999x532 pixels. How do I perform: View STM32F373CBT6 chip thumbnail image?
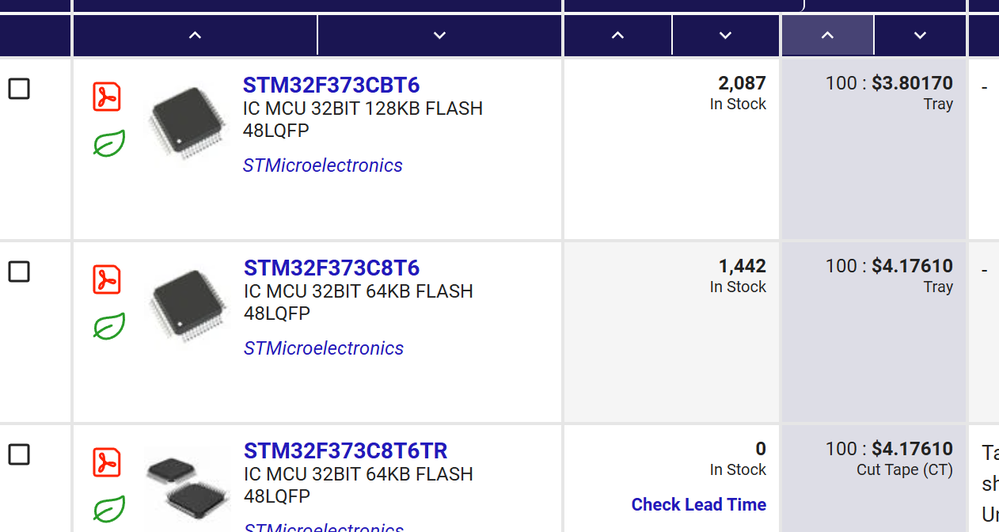[x=187, y=123]
